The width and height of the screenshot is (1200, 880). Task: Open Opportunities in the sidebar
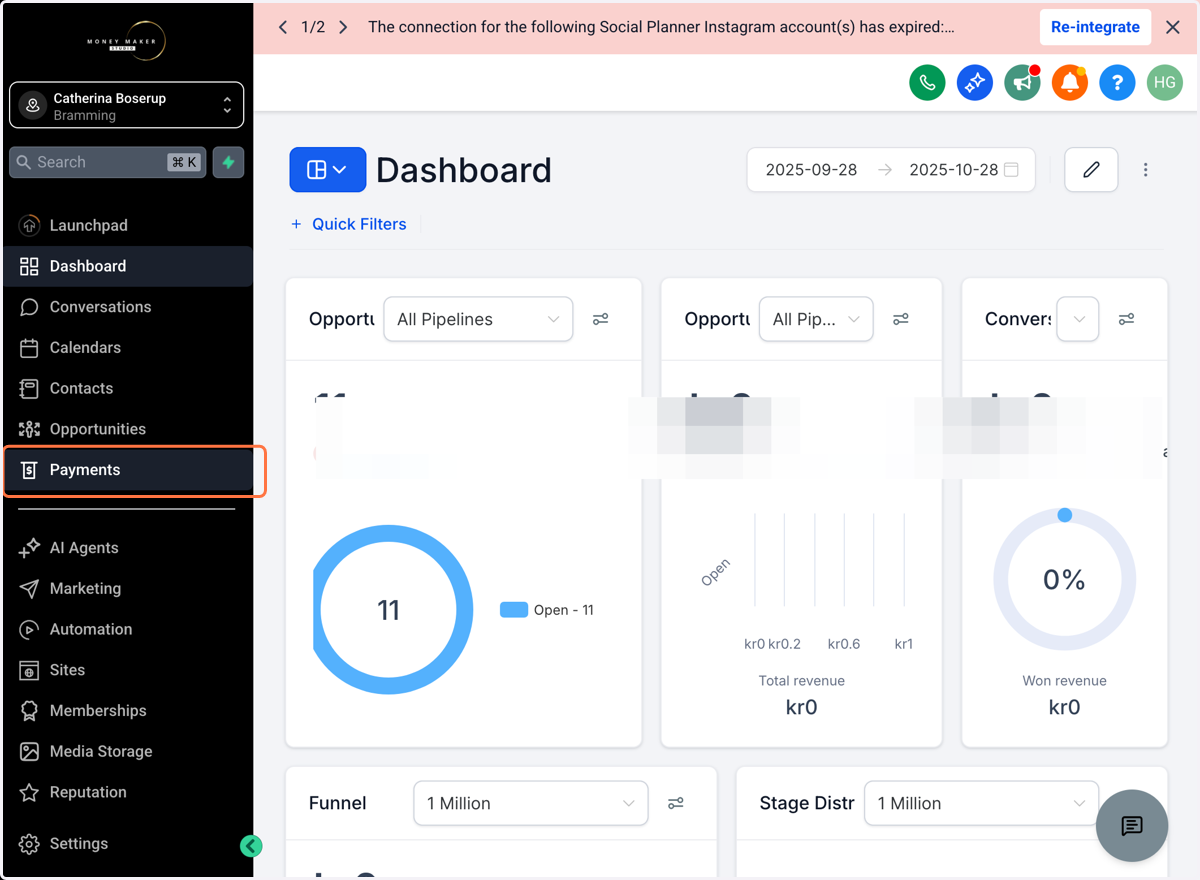[126, 429]
